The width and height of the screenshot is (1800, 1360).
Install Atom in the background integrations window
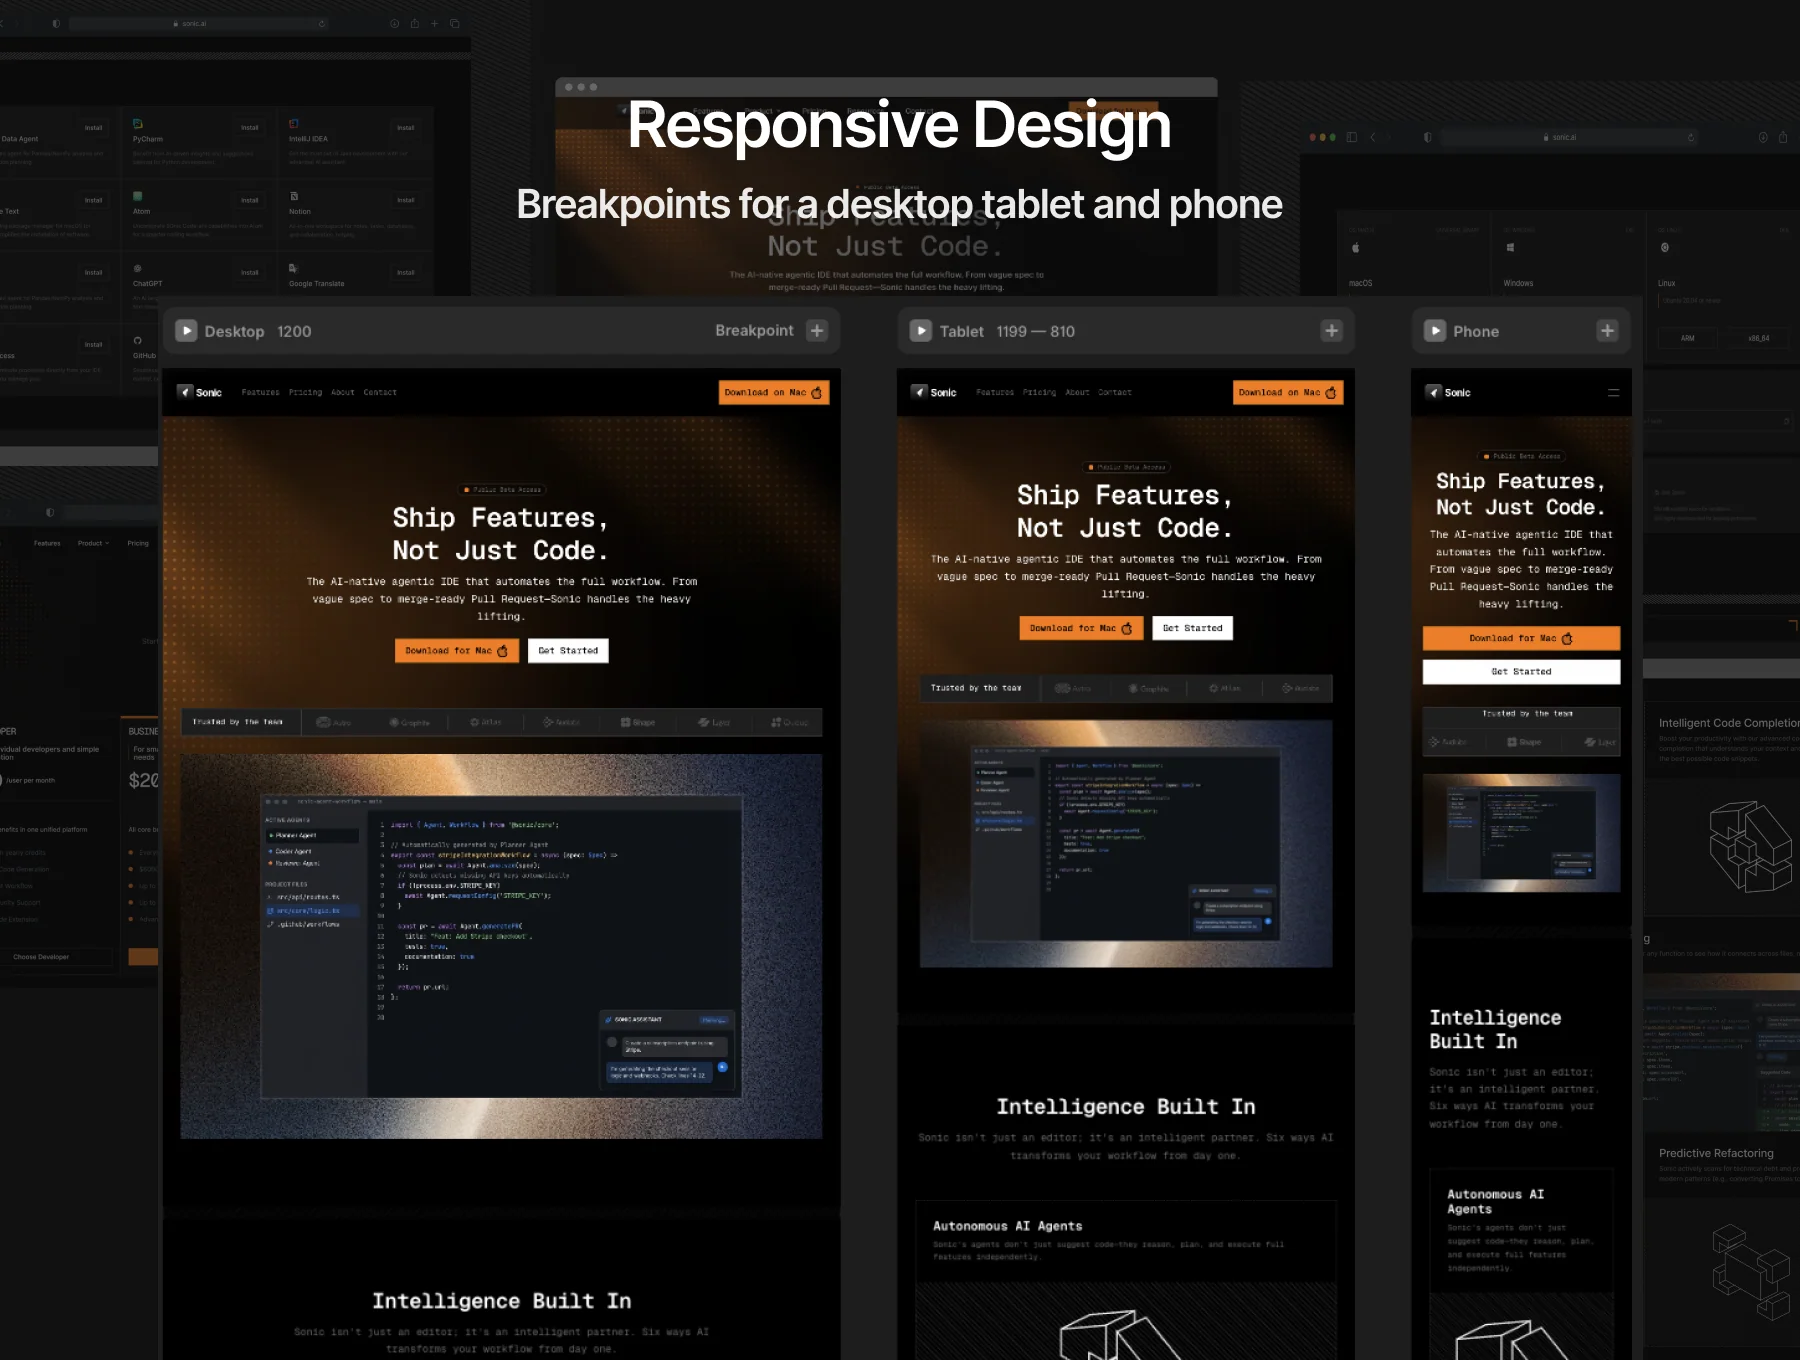pos(249,200)
